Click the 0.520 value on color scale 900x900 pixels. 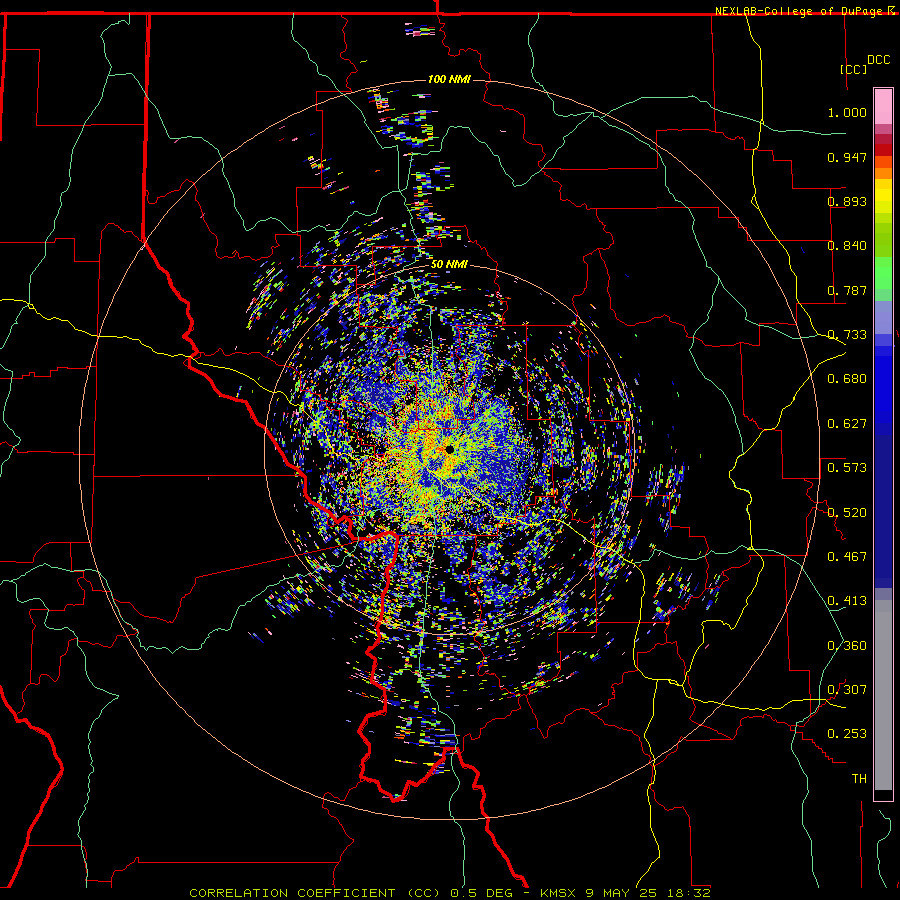pyautogui.click(x=847, y=513)
